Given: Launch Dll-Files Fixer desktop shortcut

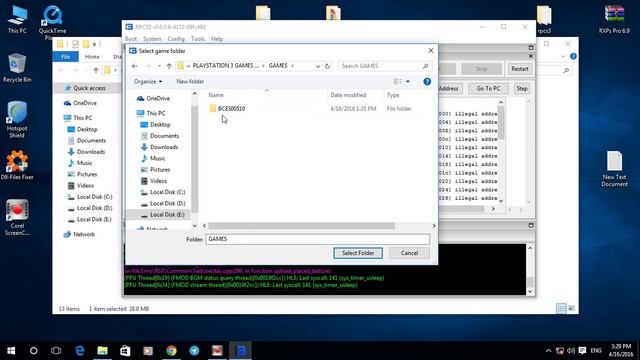Looking at the screenshot, I should pyautogui.click(x=17, y=165).
